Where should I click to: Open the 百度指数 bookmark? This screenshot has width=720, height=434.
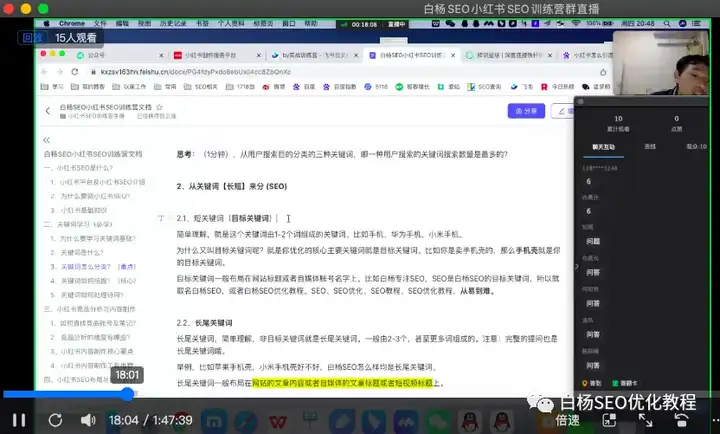pyautogui.click(x=339, y=86)
